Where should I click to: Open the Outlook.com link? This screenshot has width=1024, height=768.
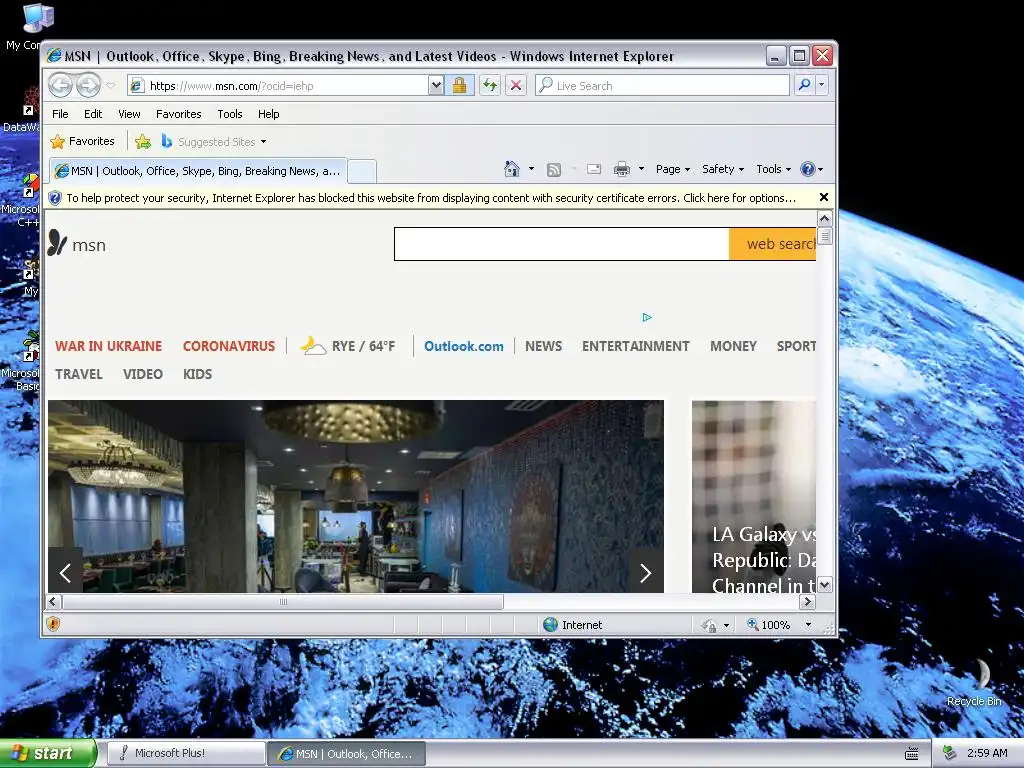click(464, 346)
